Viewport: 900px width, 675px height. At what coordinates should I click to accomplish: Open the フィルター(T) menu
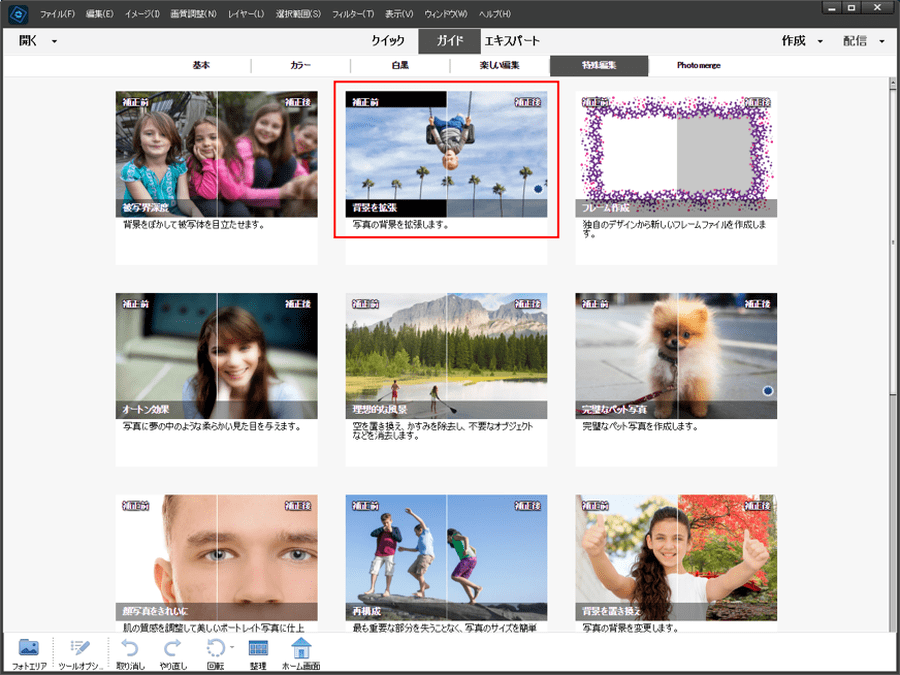point(352,14)
